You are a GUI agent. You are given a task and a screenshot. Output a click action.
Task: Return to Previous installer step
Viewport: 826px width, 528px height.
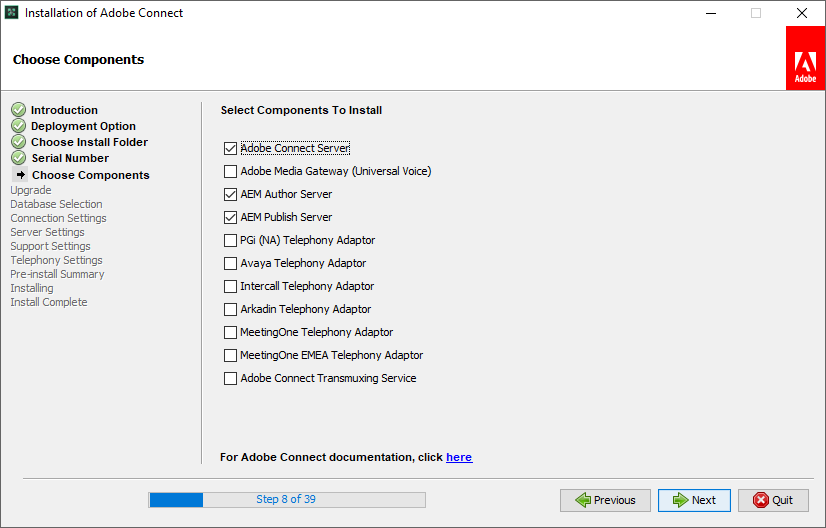point(605,500)
